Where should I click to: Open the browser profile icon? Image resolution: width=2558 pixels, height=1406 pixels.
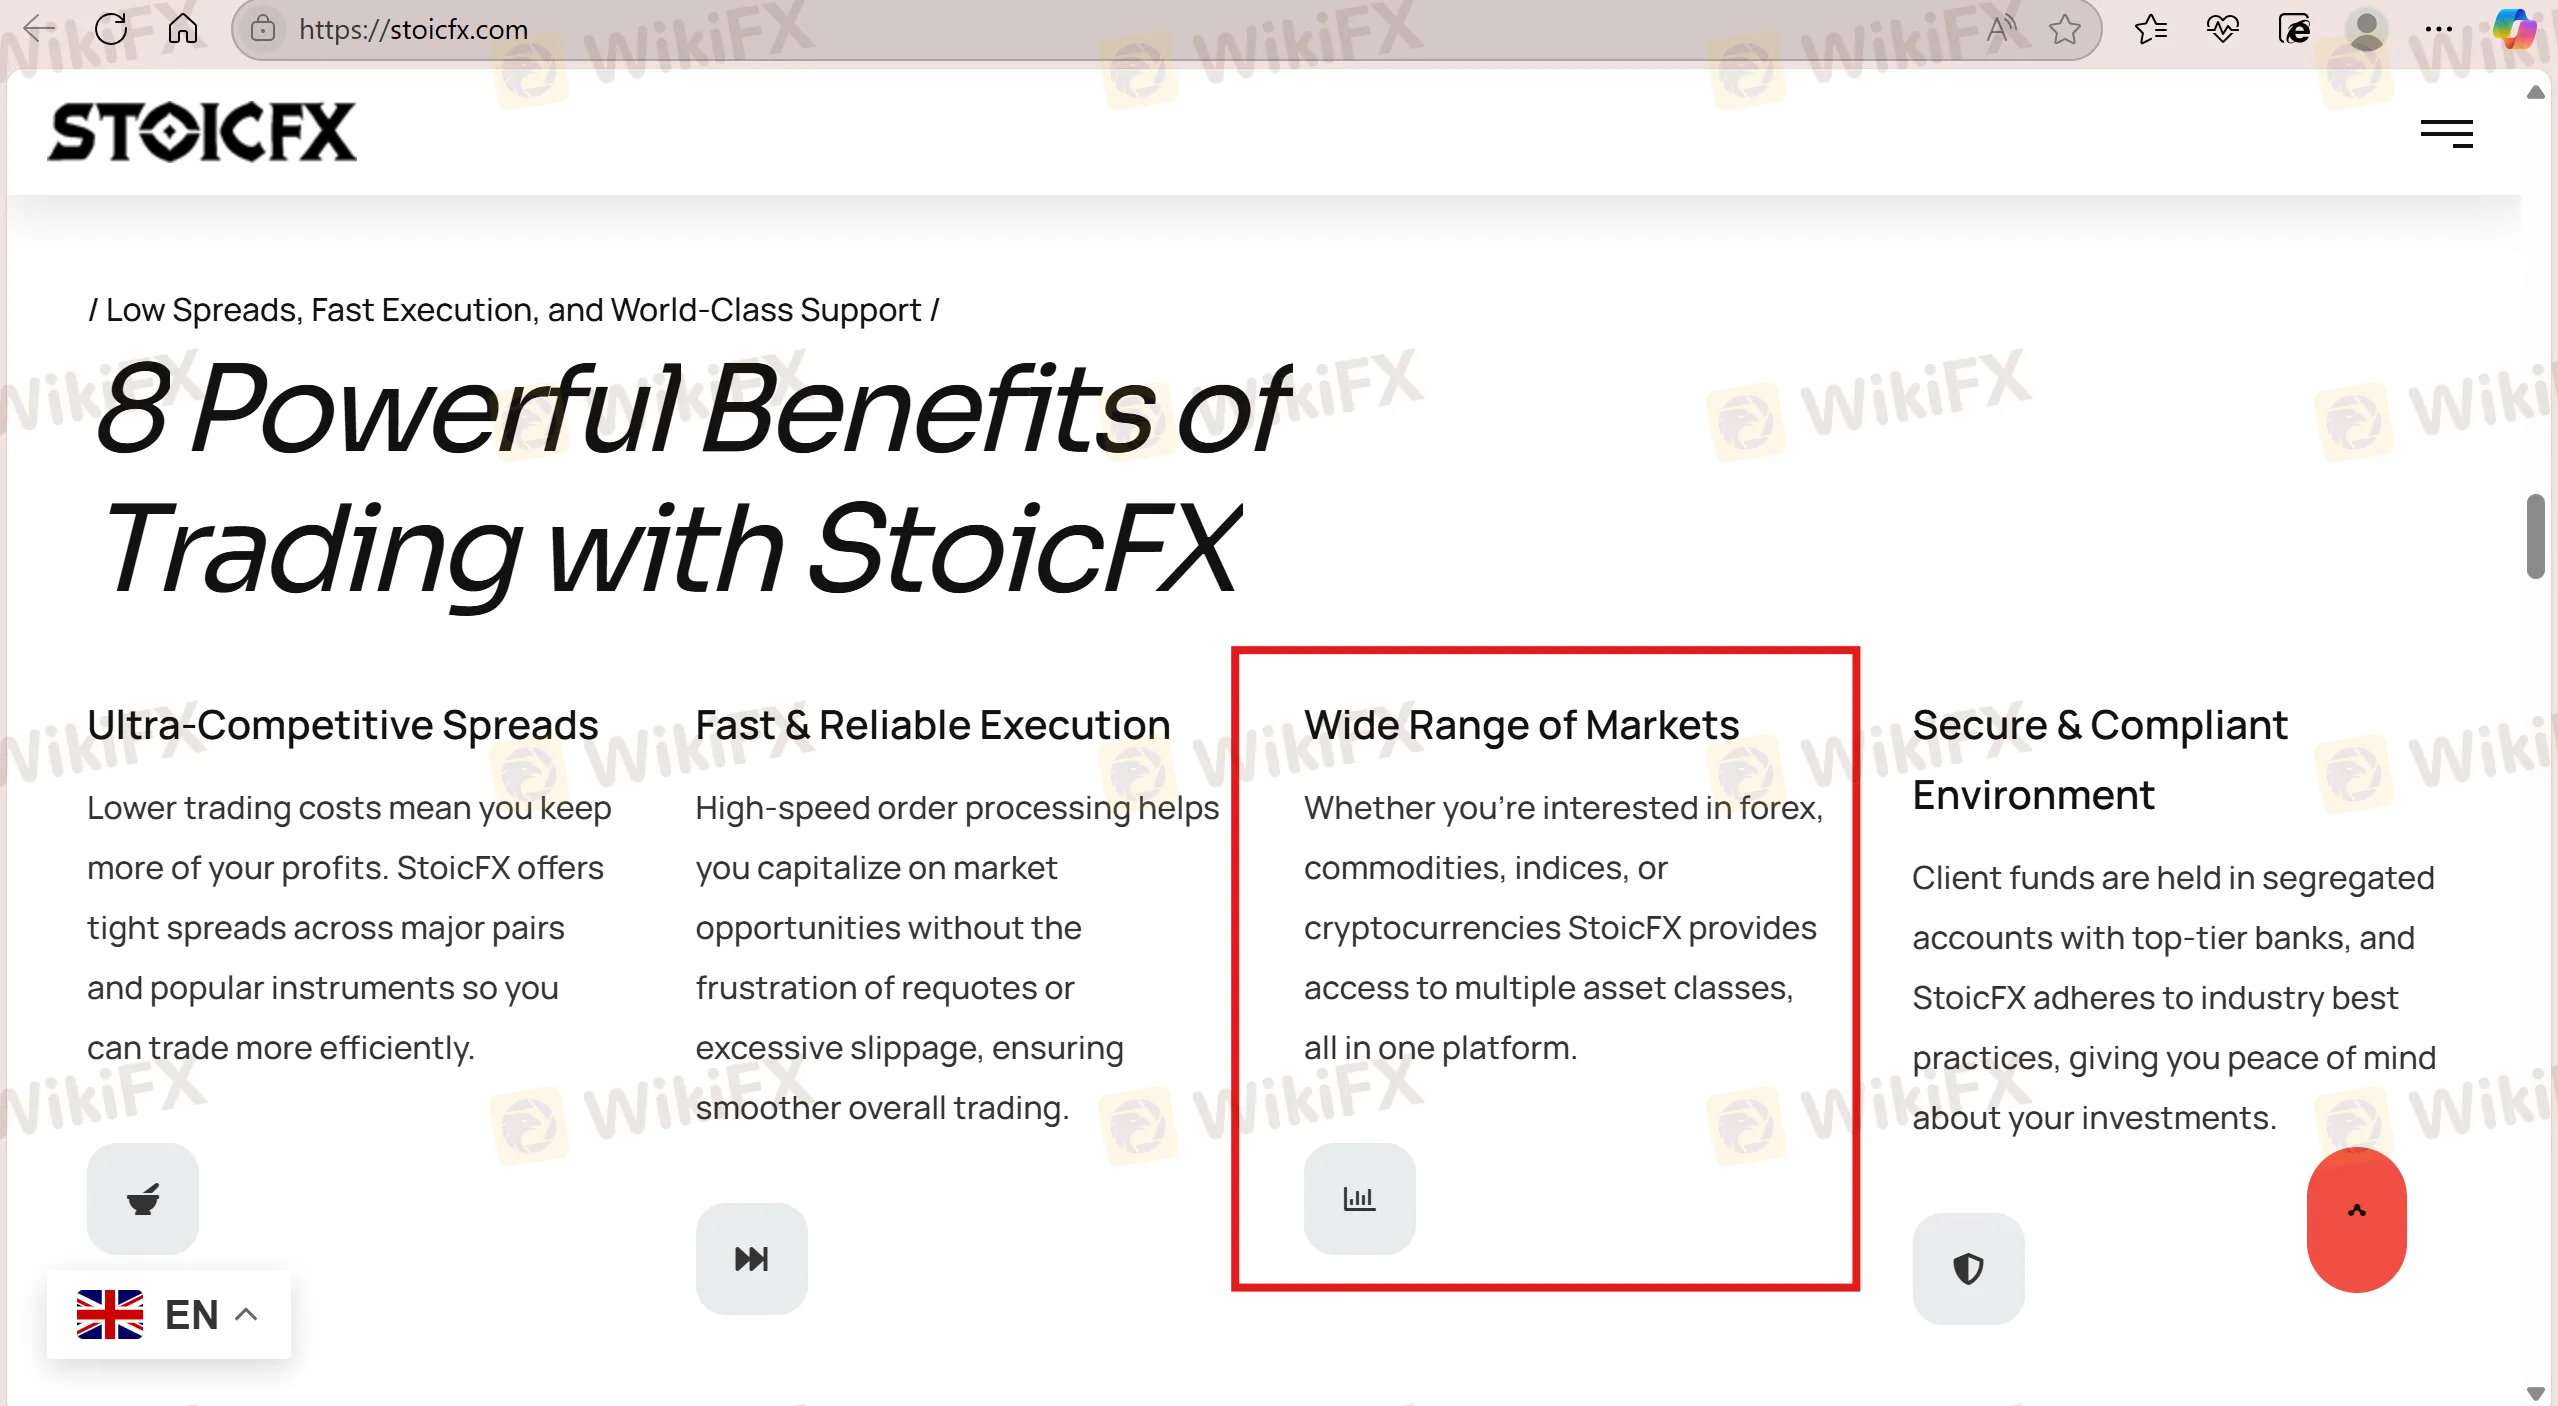tap(2366, 30)
